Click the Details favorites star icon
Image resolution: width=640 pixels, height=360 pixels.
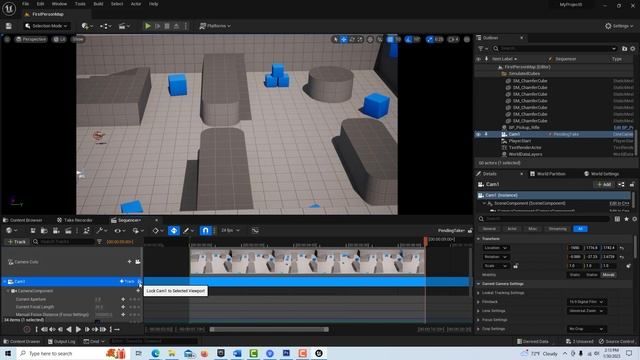626,219
